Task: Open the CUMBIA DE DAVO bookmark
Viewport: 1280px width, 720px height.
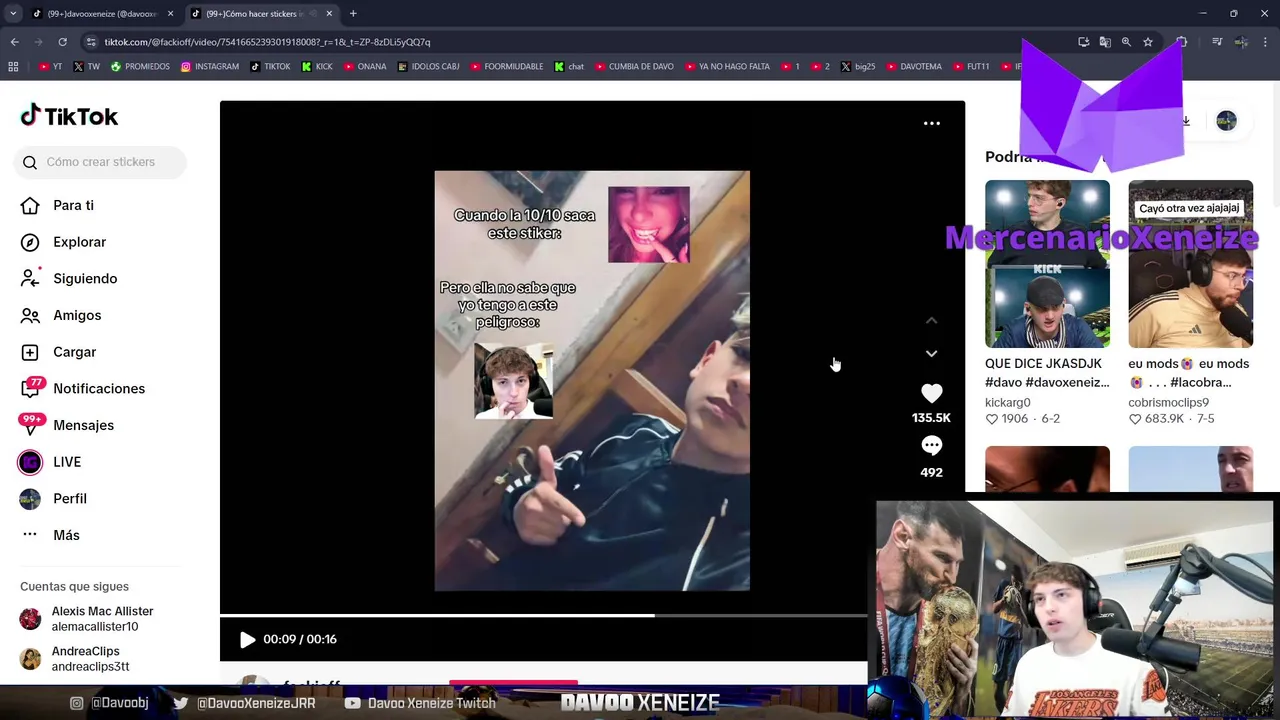Action: tap(634, 67)
